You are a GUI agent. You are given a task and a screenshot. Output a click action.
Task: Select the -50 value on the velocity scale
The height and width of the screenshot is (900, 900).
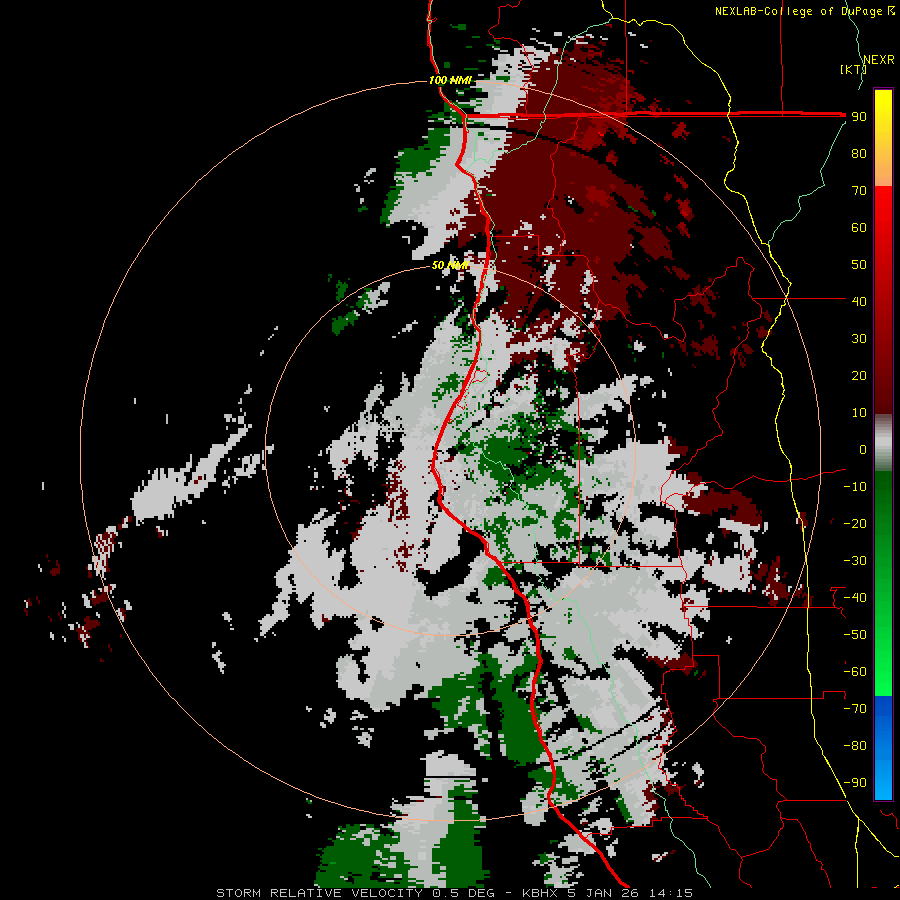coord(855,635)
